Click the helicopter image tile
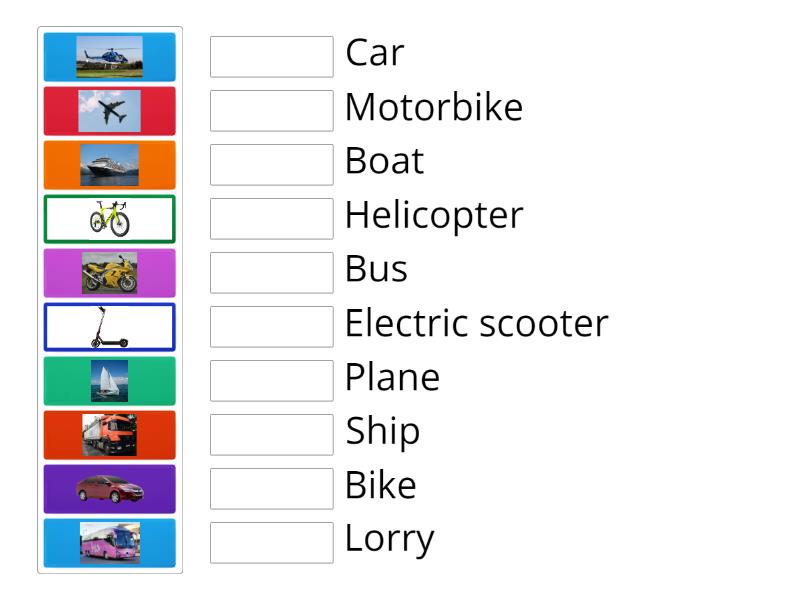The image size is (800, 600). click(109, 56)
